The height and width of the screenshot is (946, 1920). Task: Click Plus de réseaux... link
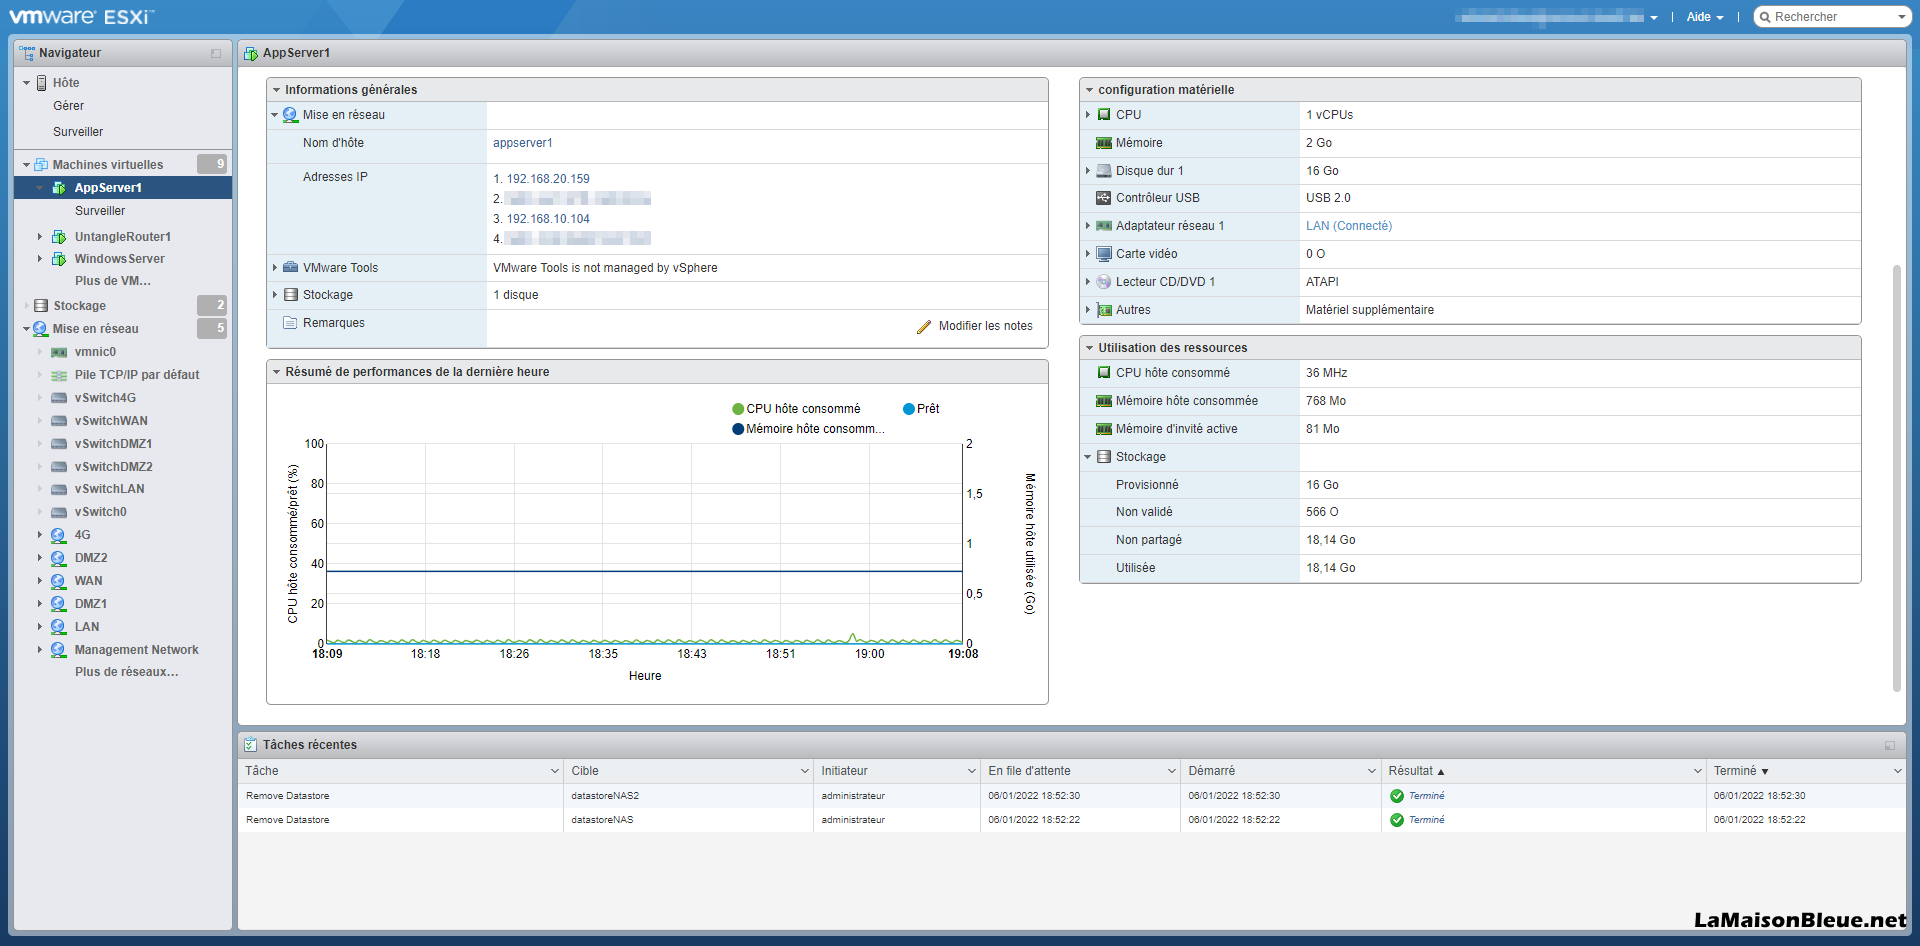click(x=127, y=672)
